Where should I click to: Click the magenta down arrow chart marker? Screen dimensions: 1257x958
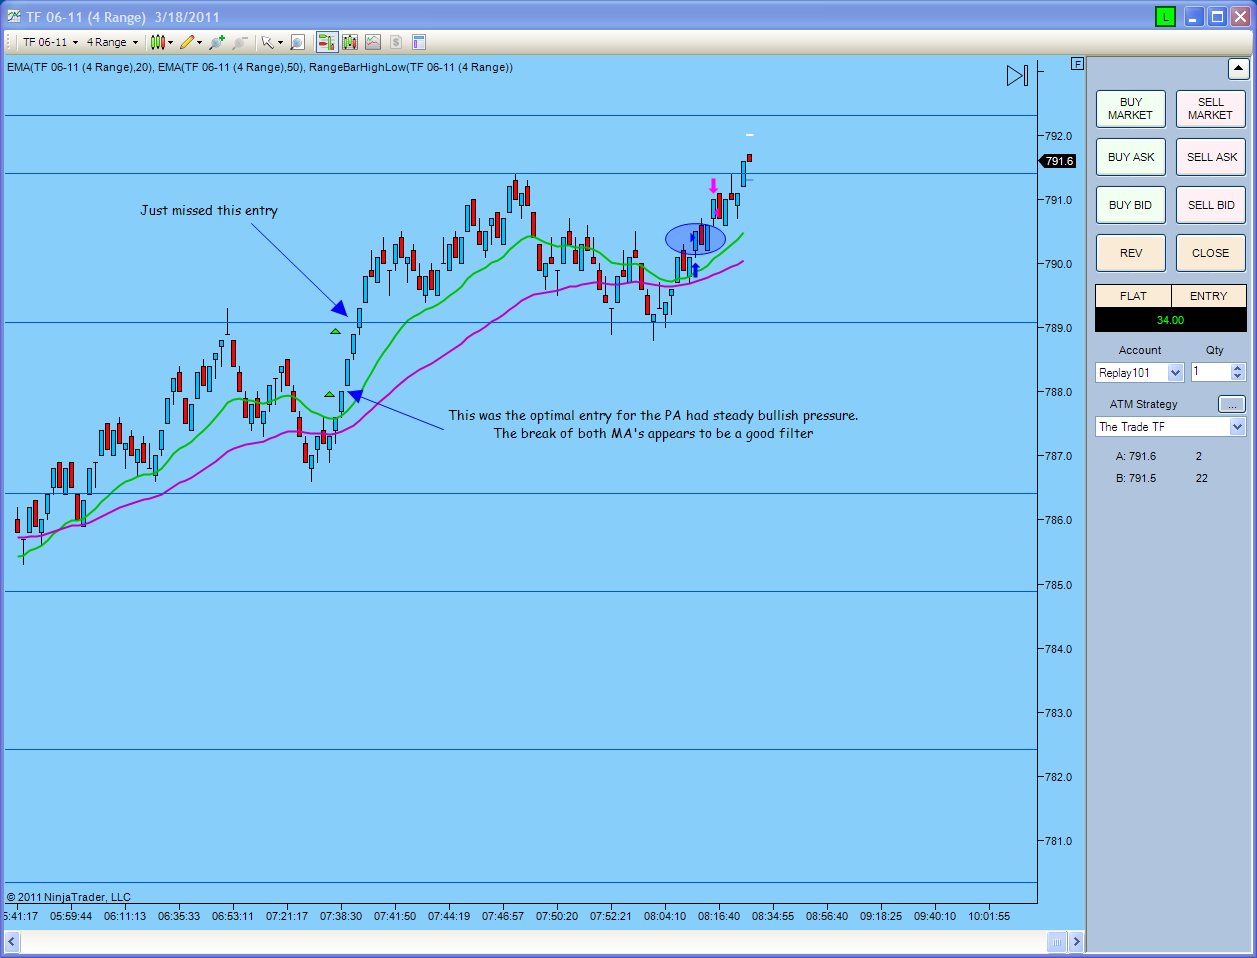pos(713,186)
